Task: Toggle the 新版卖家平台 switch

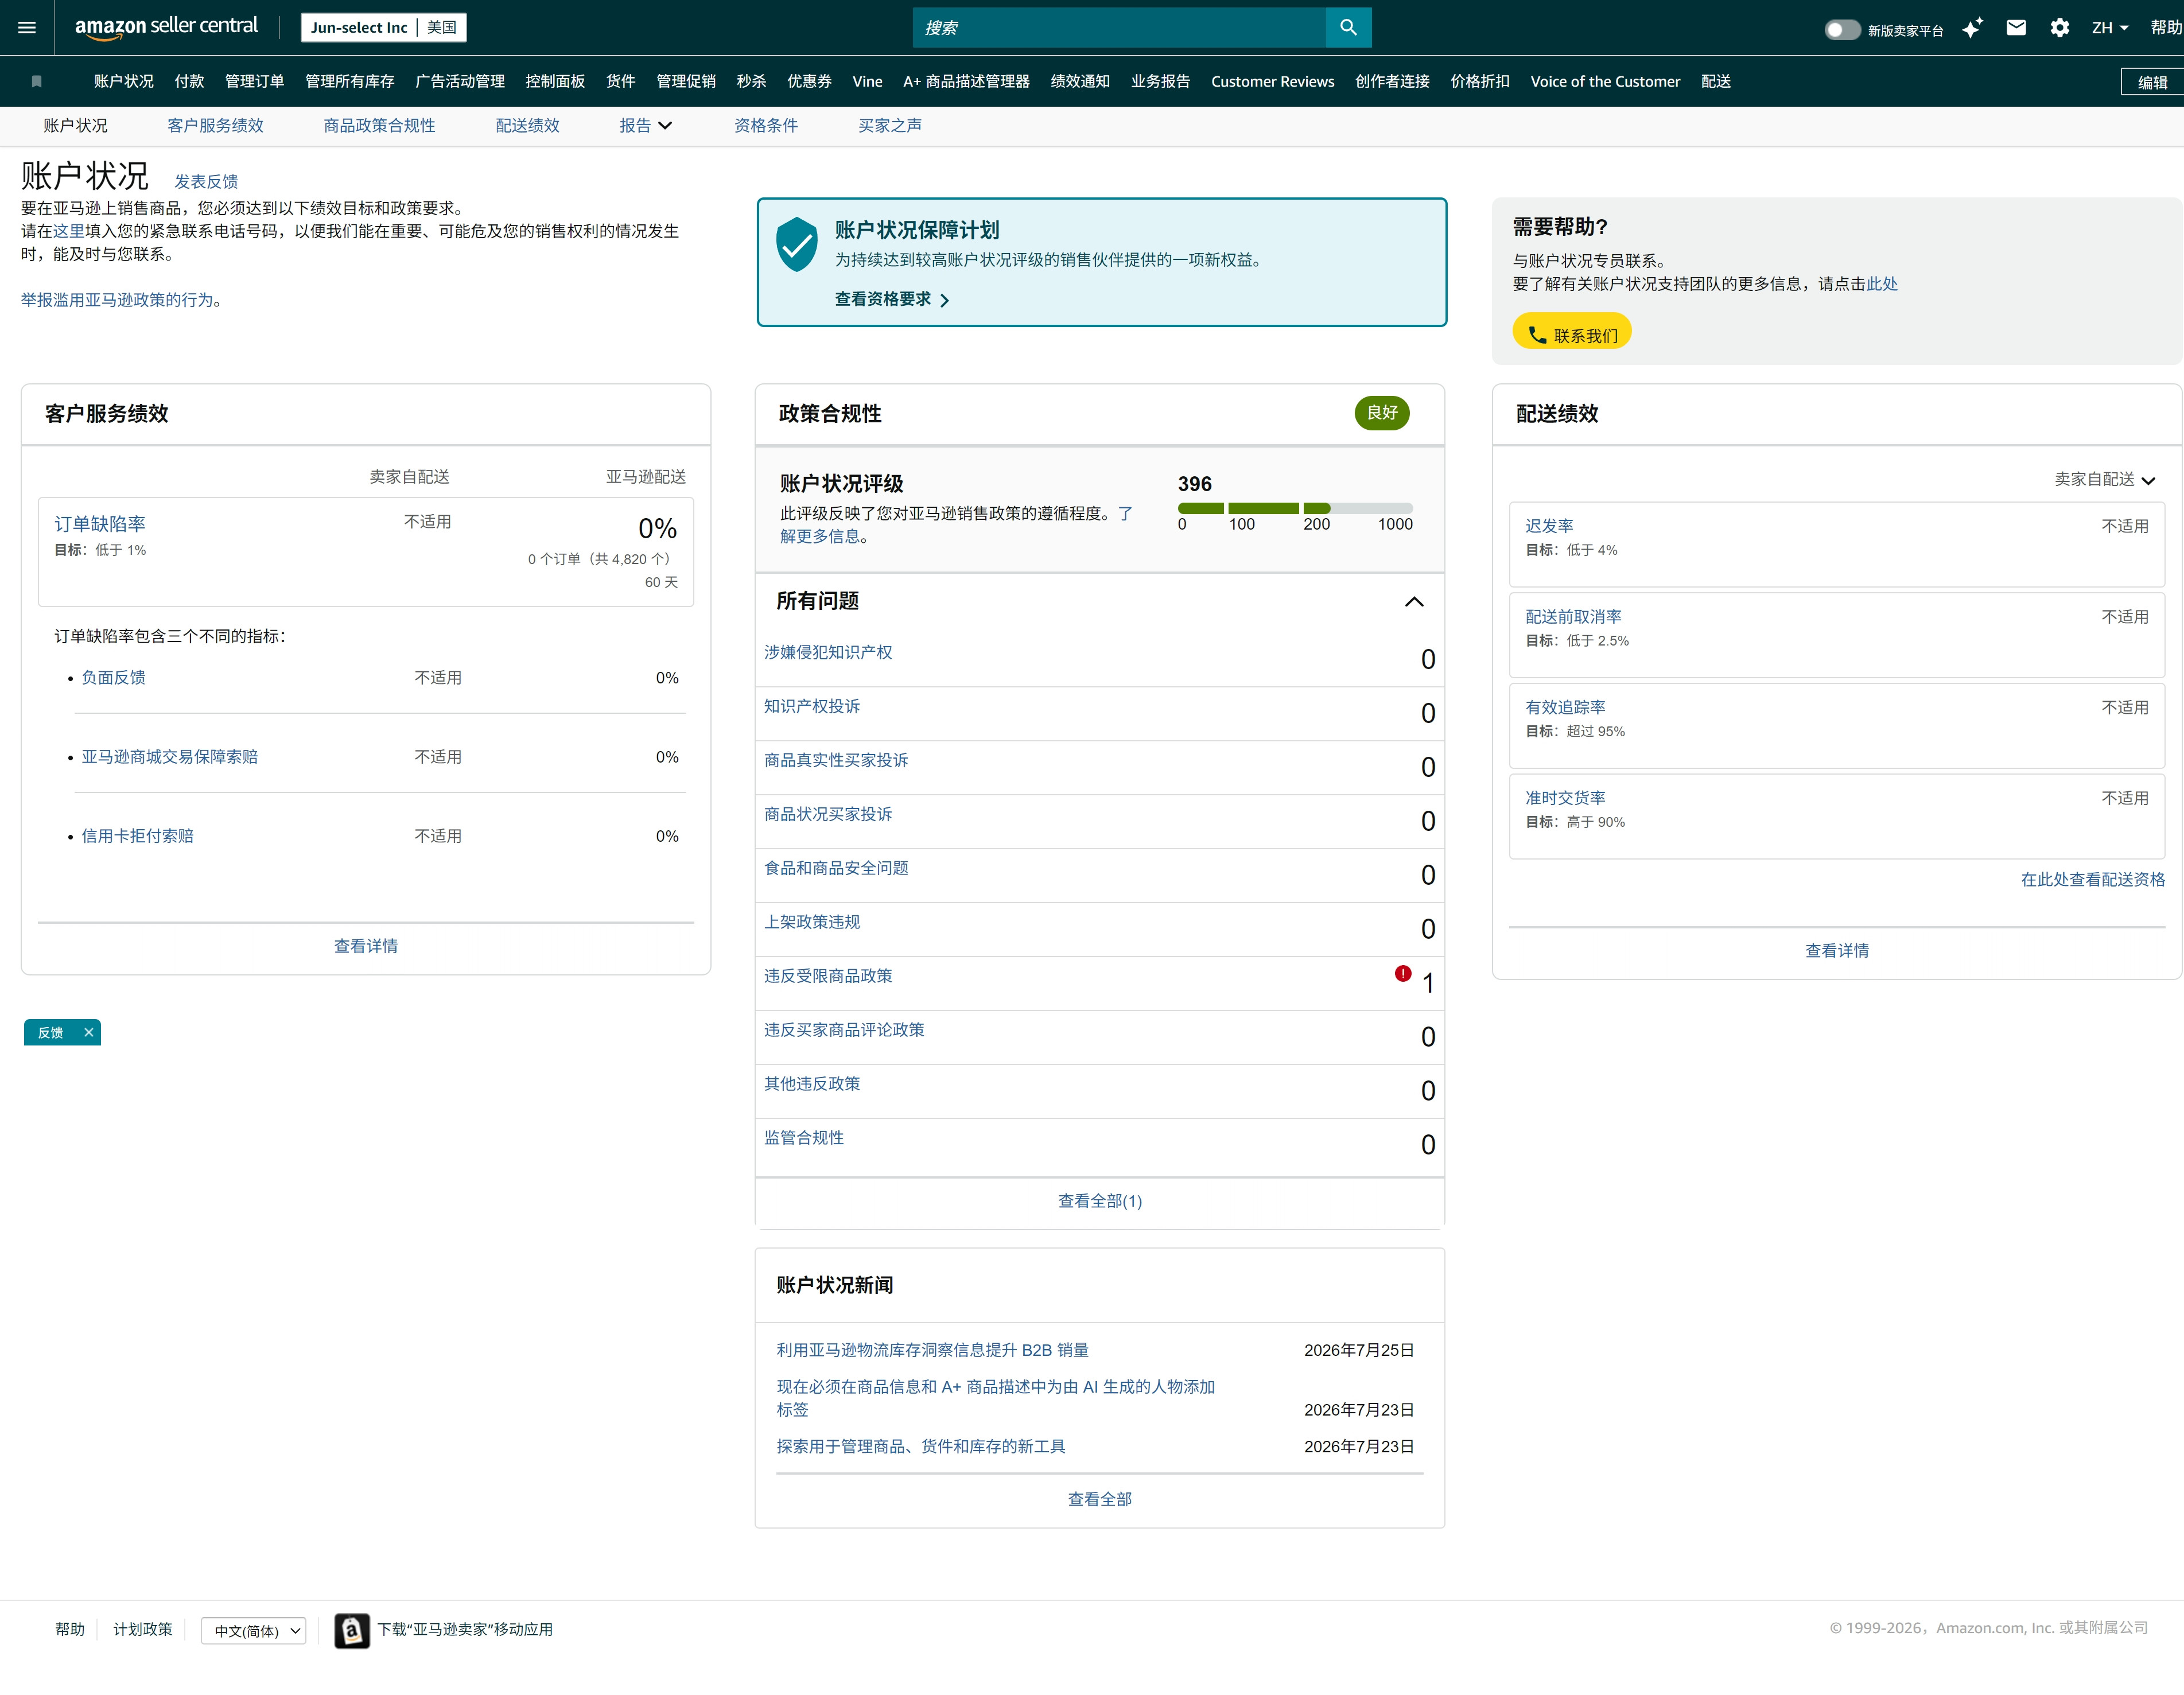Action: [1842, 29]
